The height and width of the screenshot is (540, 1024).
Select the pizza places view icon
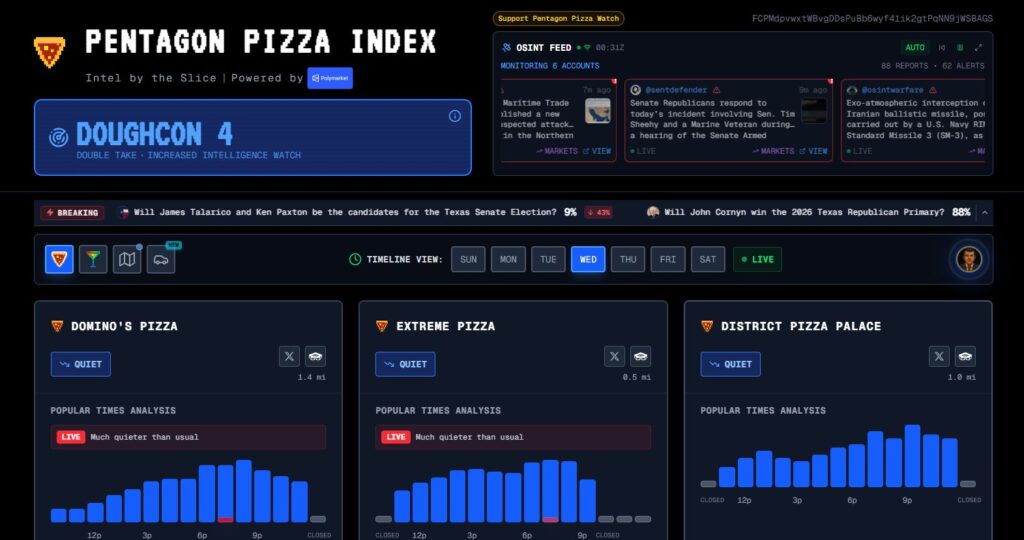[59, 260]
